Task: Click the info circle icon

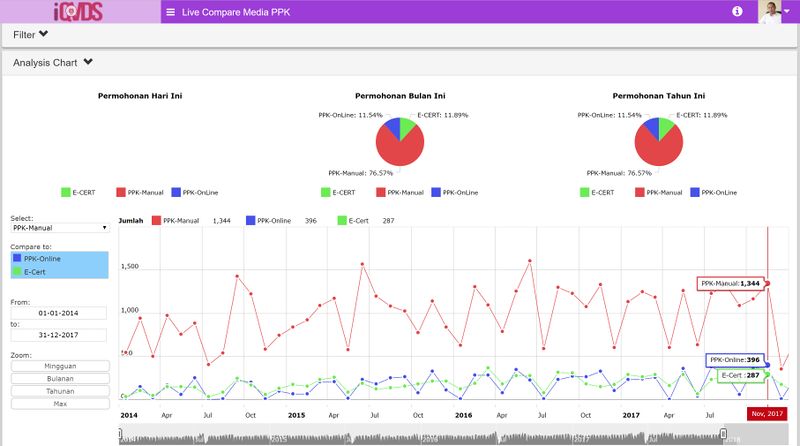Action: [737, 11]
